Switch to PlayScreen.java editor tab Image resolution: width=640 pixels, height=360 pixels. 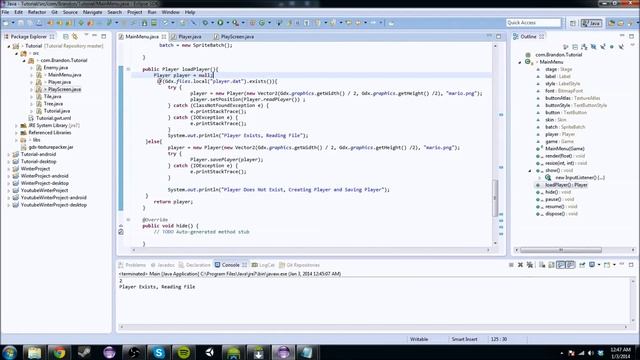click(234, 37)
